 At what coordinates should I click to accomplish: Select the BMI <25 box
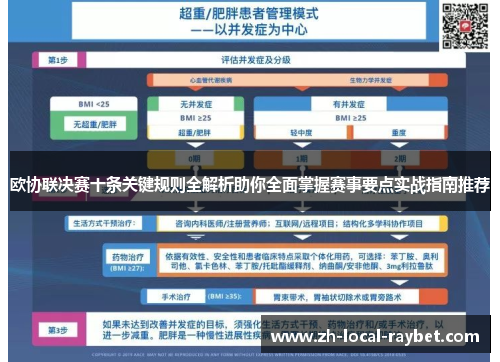(x=94, y=104)
